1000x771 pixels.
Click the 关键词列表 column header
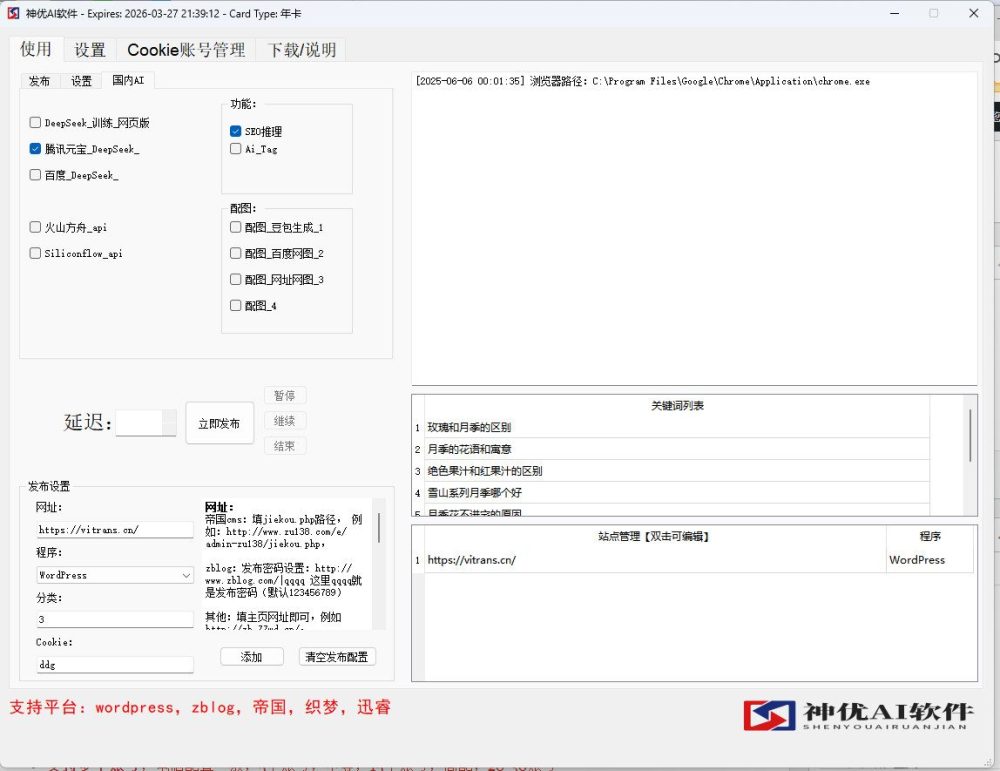point(677,406)
